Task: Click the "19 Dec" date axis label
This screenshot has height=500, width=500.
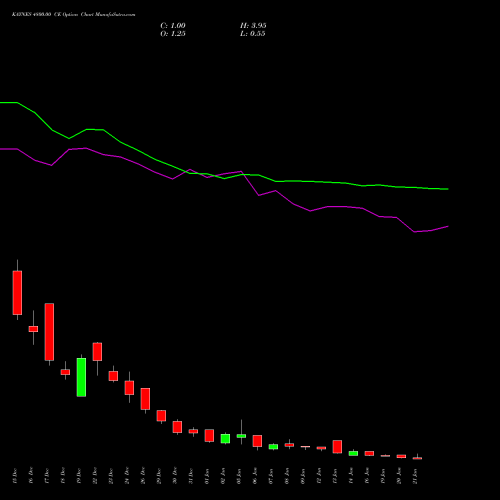Action: click(x=79, y=476)
